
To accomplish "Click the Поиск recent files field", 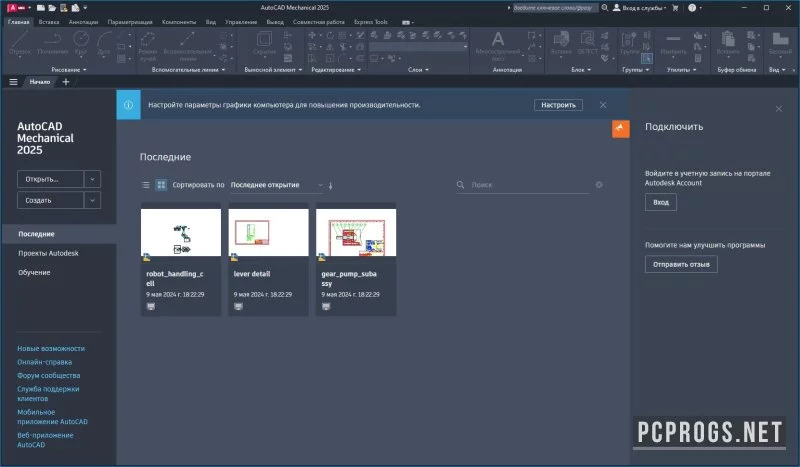I will click(x=522, y=185).
